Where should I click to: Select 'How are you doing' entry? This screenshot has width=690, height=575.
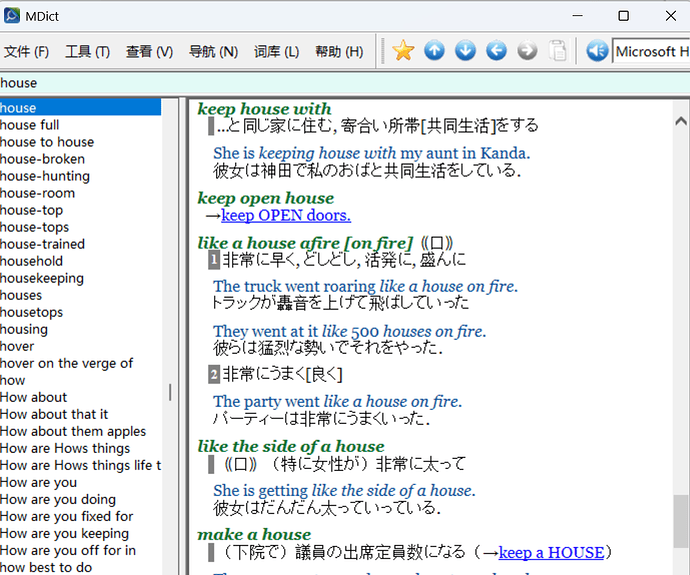pyautogui.click(x=80, y=499)
